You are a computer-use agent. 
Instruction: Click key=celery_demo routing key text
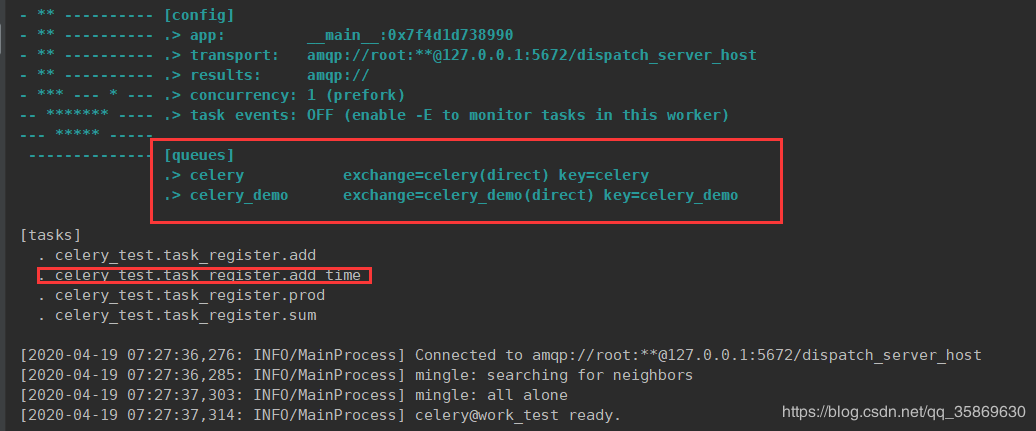coord(671,196)
